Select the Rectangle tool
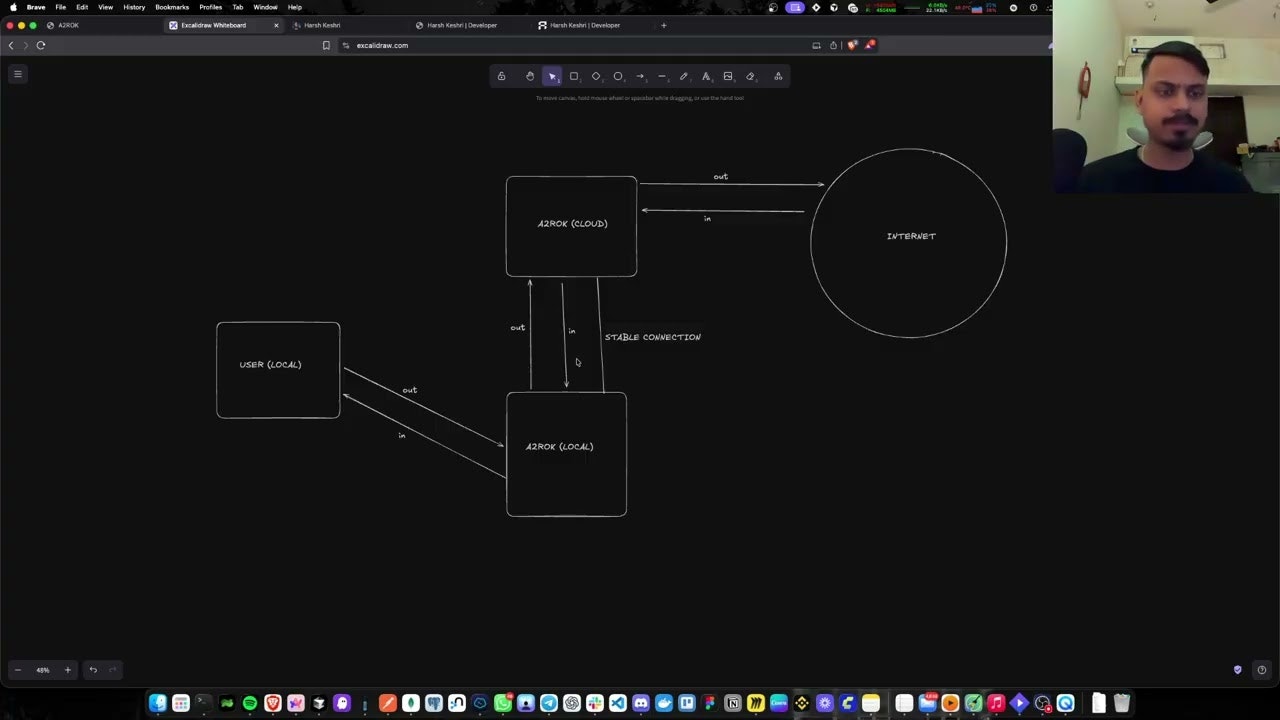 tap(574, 76)
